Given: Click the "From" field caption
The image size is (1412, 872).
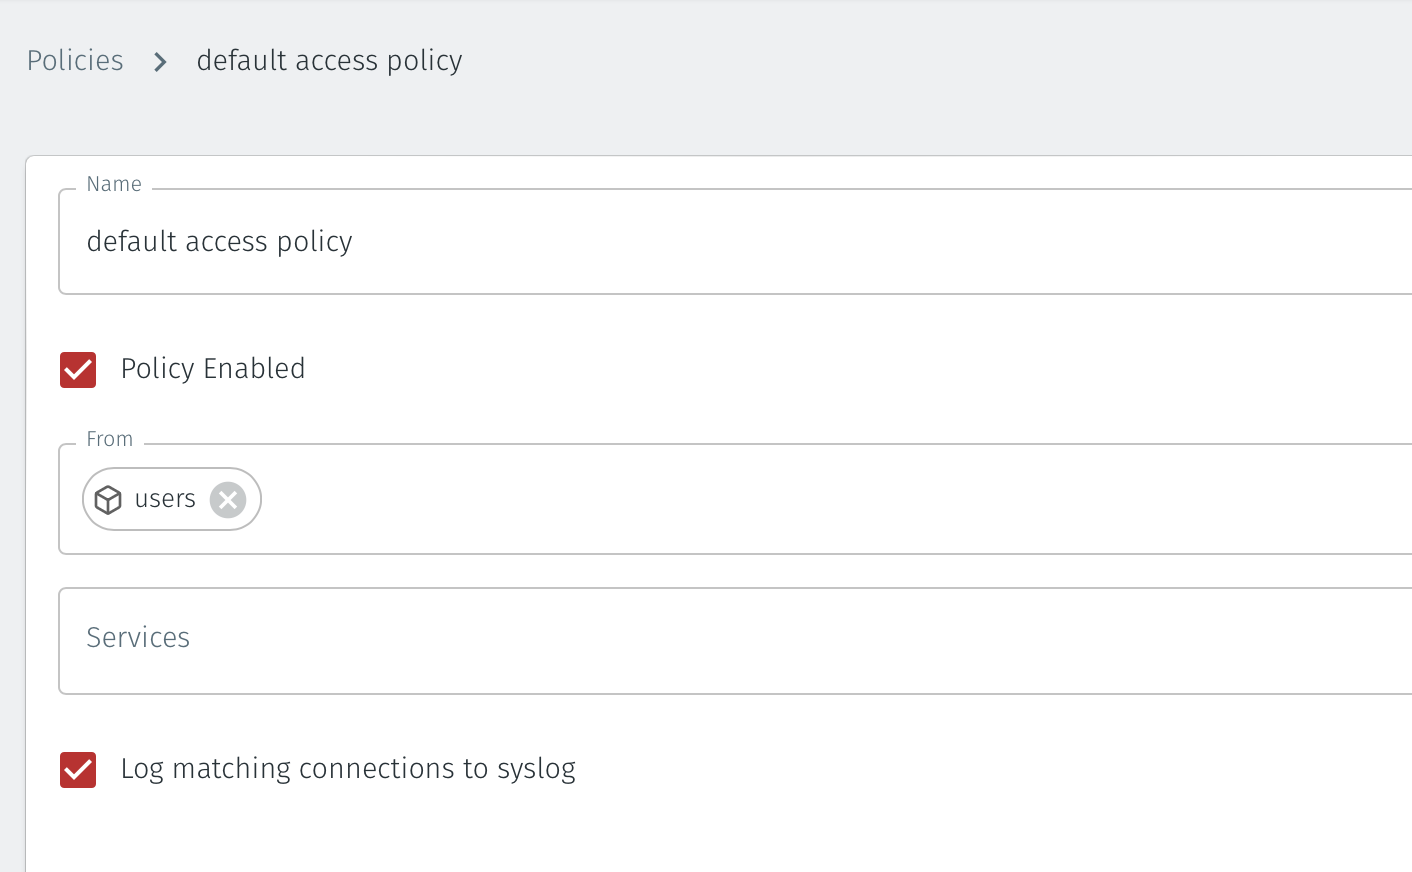Looking at the screenshot, I should pyautogui.click(x=110, y=439).
